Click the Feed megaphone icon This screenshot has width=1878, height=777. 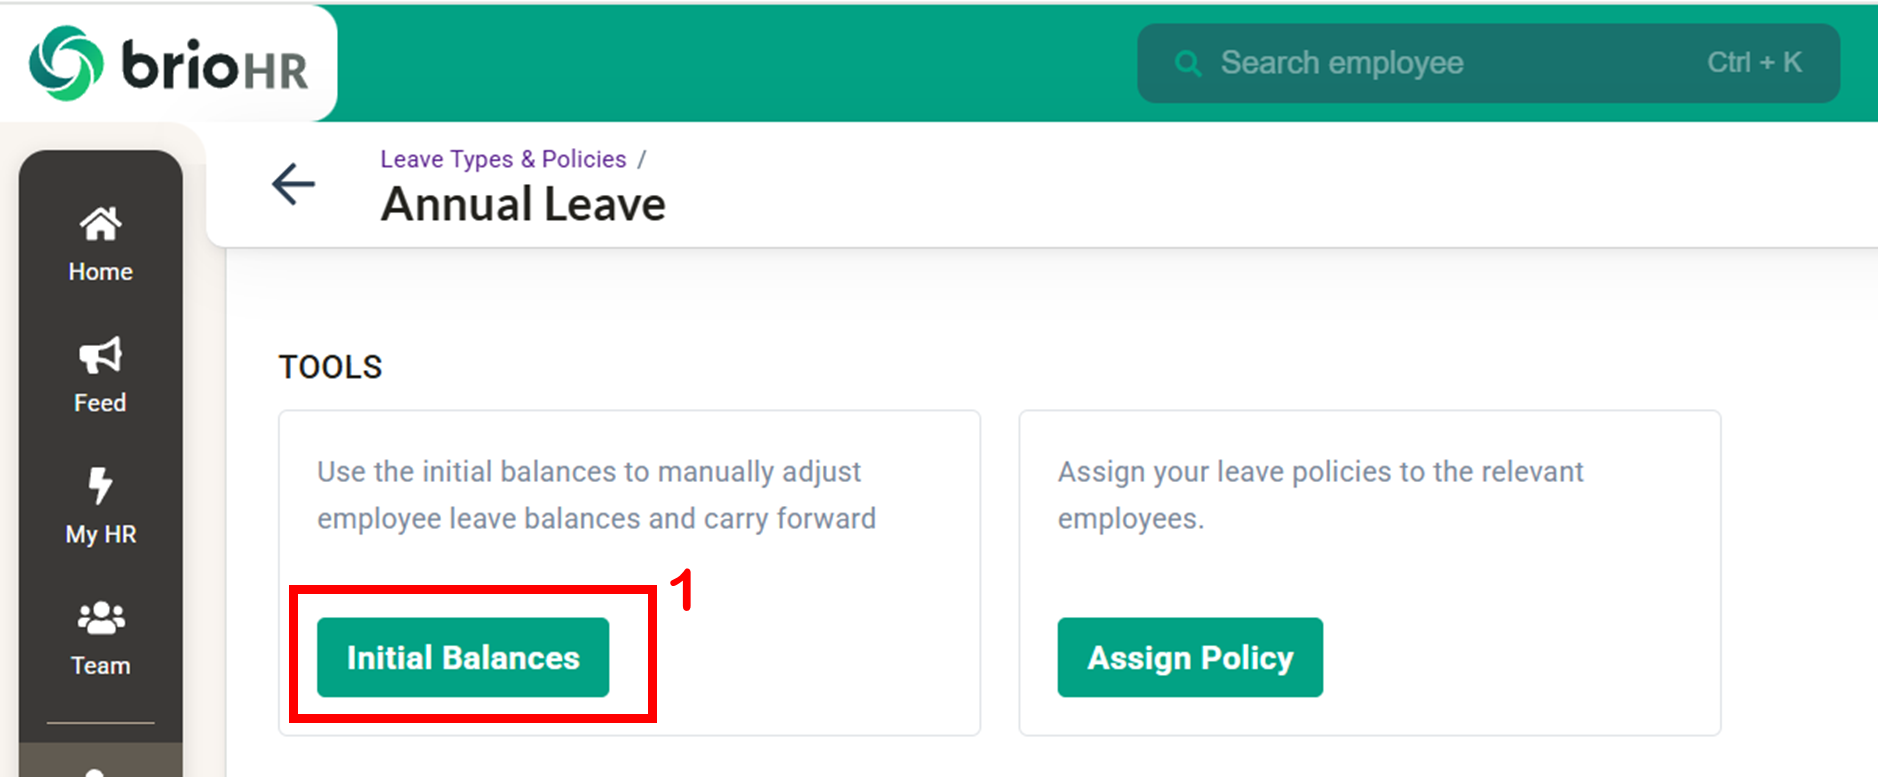[100, 355]
